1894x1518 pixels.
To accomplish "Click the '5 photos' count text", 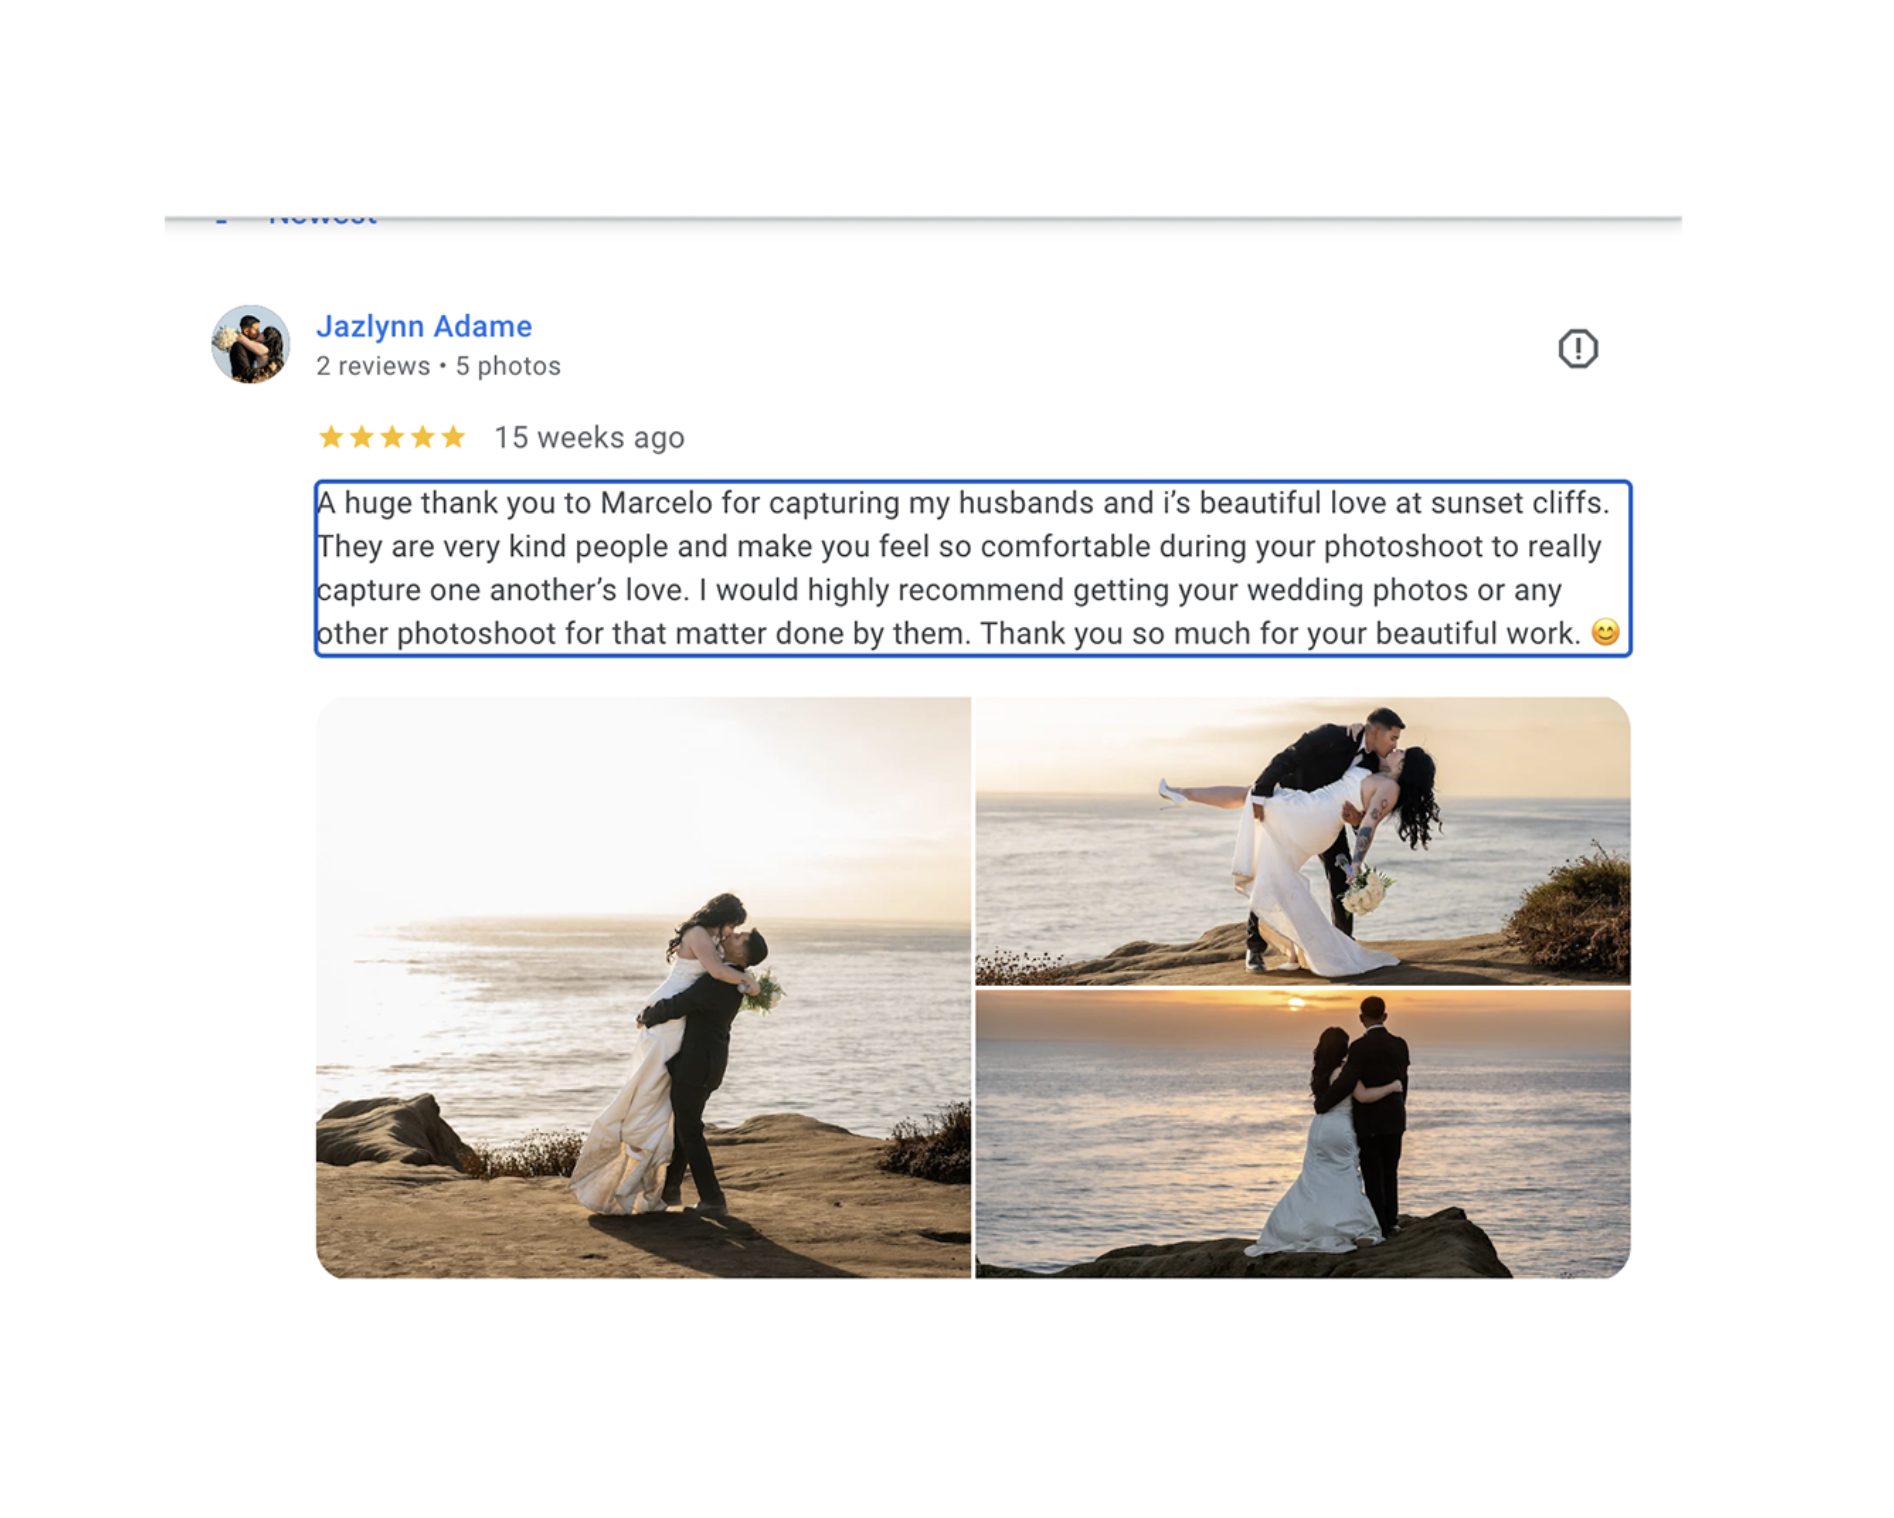I will coord(508,366).
